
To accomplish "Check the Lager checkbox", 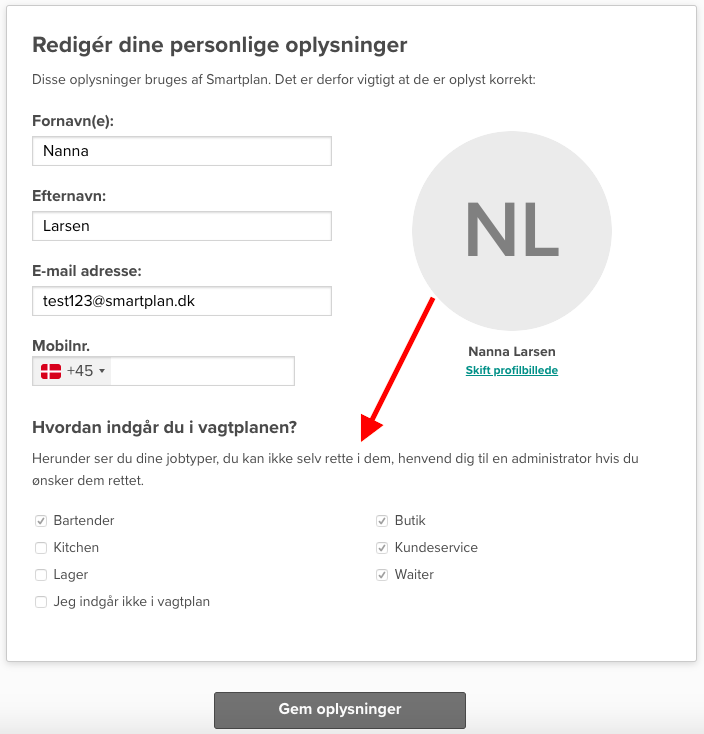I will point(41,575).
